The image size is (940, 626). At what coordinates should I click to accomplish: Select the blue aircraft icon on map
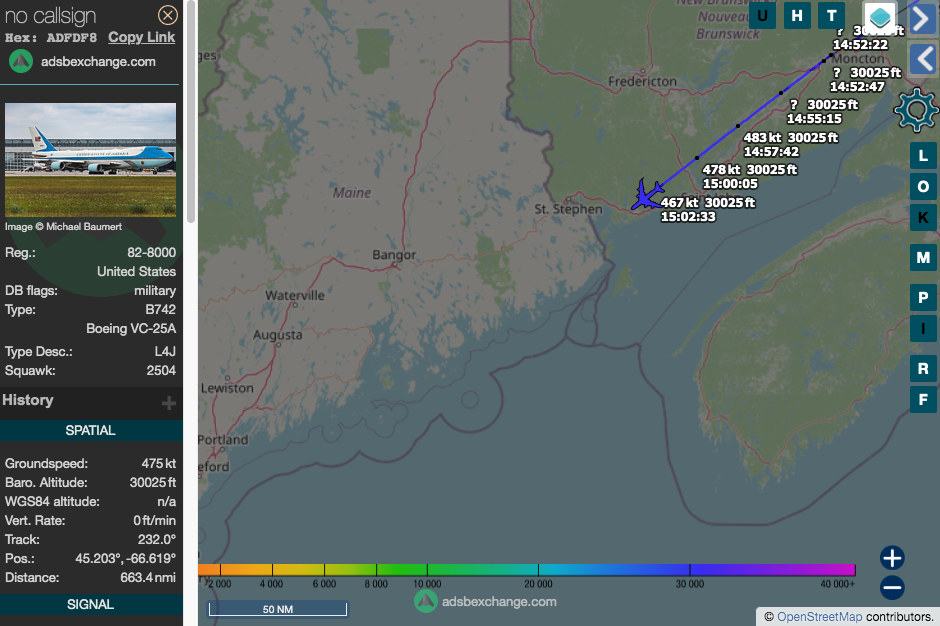pos(646,195)
